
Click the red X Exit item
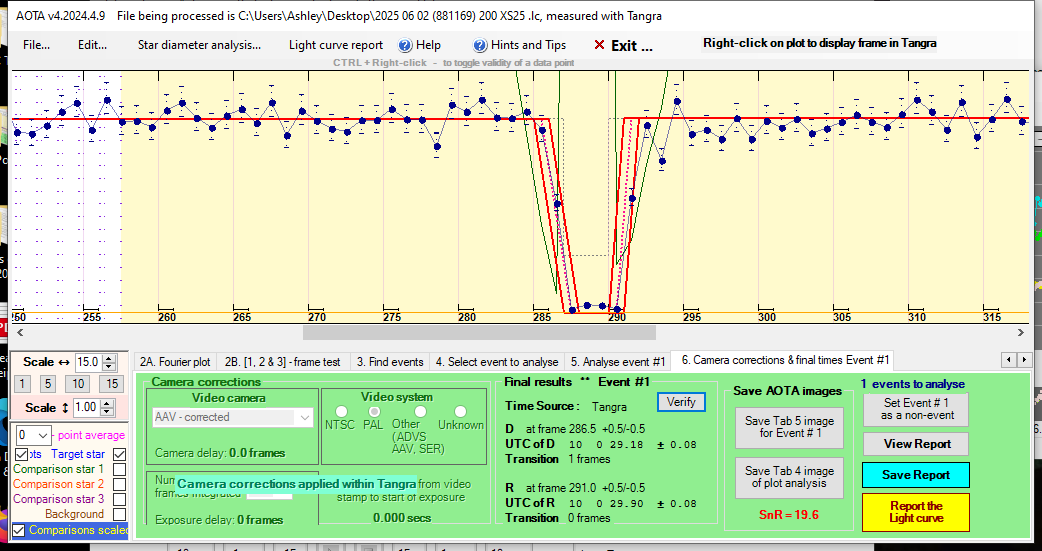coord(623,45)
